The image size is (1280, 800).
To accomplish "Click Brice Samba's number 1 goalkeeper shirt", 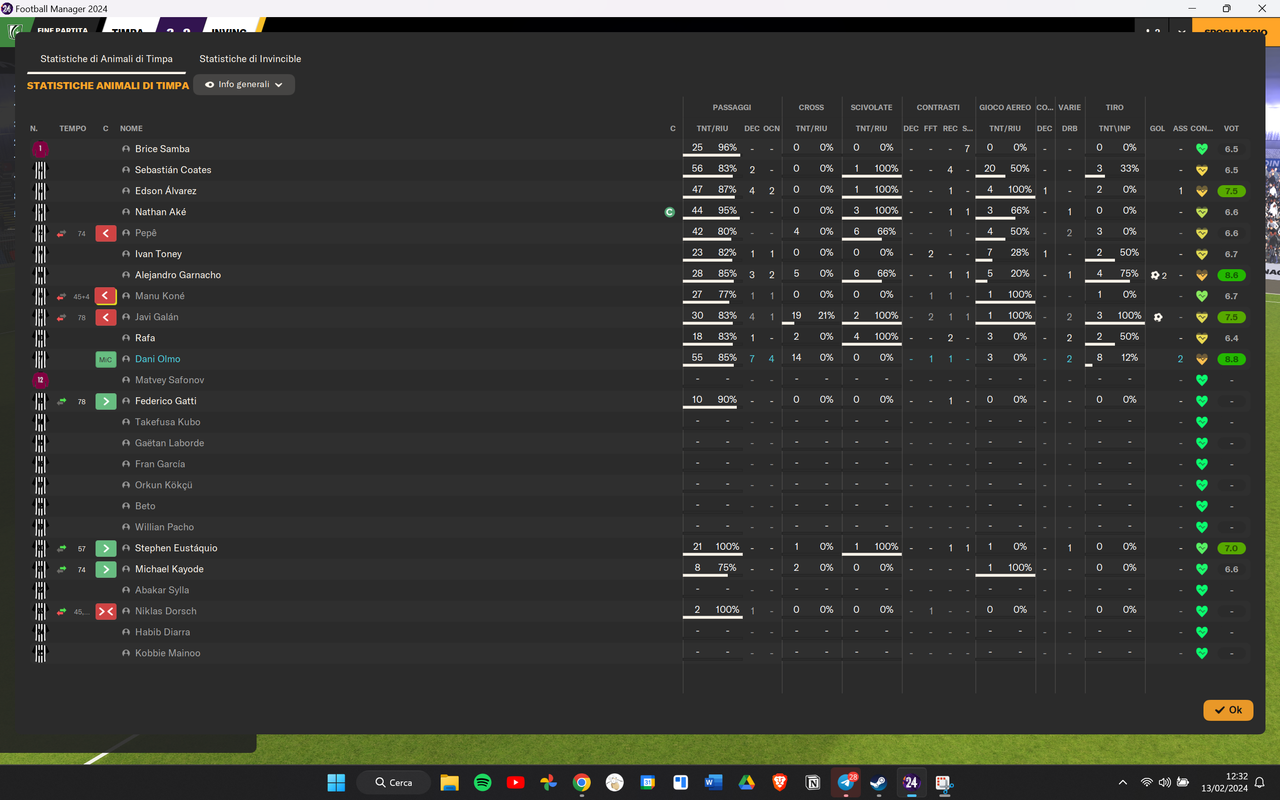I will (40, 149).
